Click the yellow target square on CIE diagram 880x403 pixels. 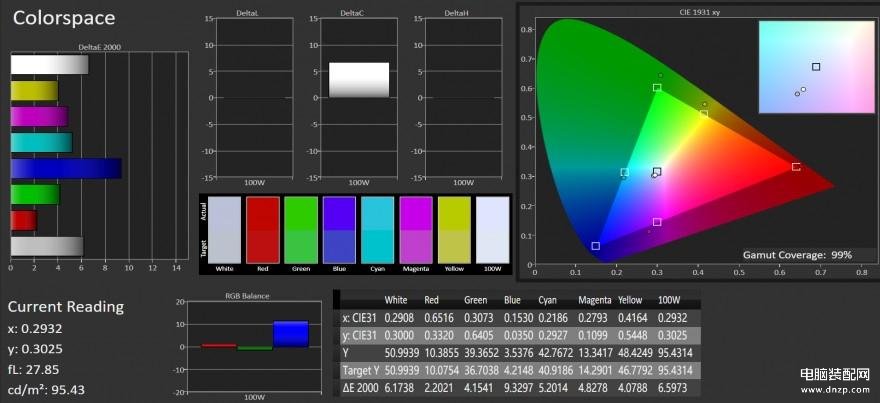pos(704,115)
